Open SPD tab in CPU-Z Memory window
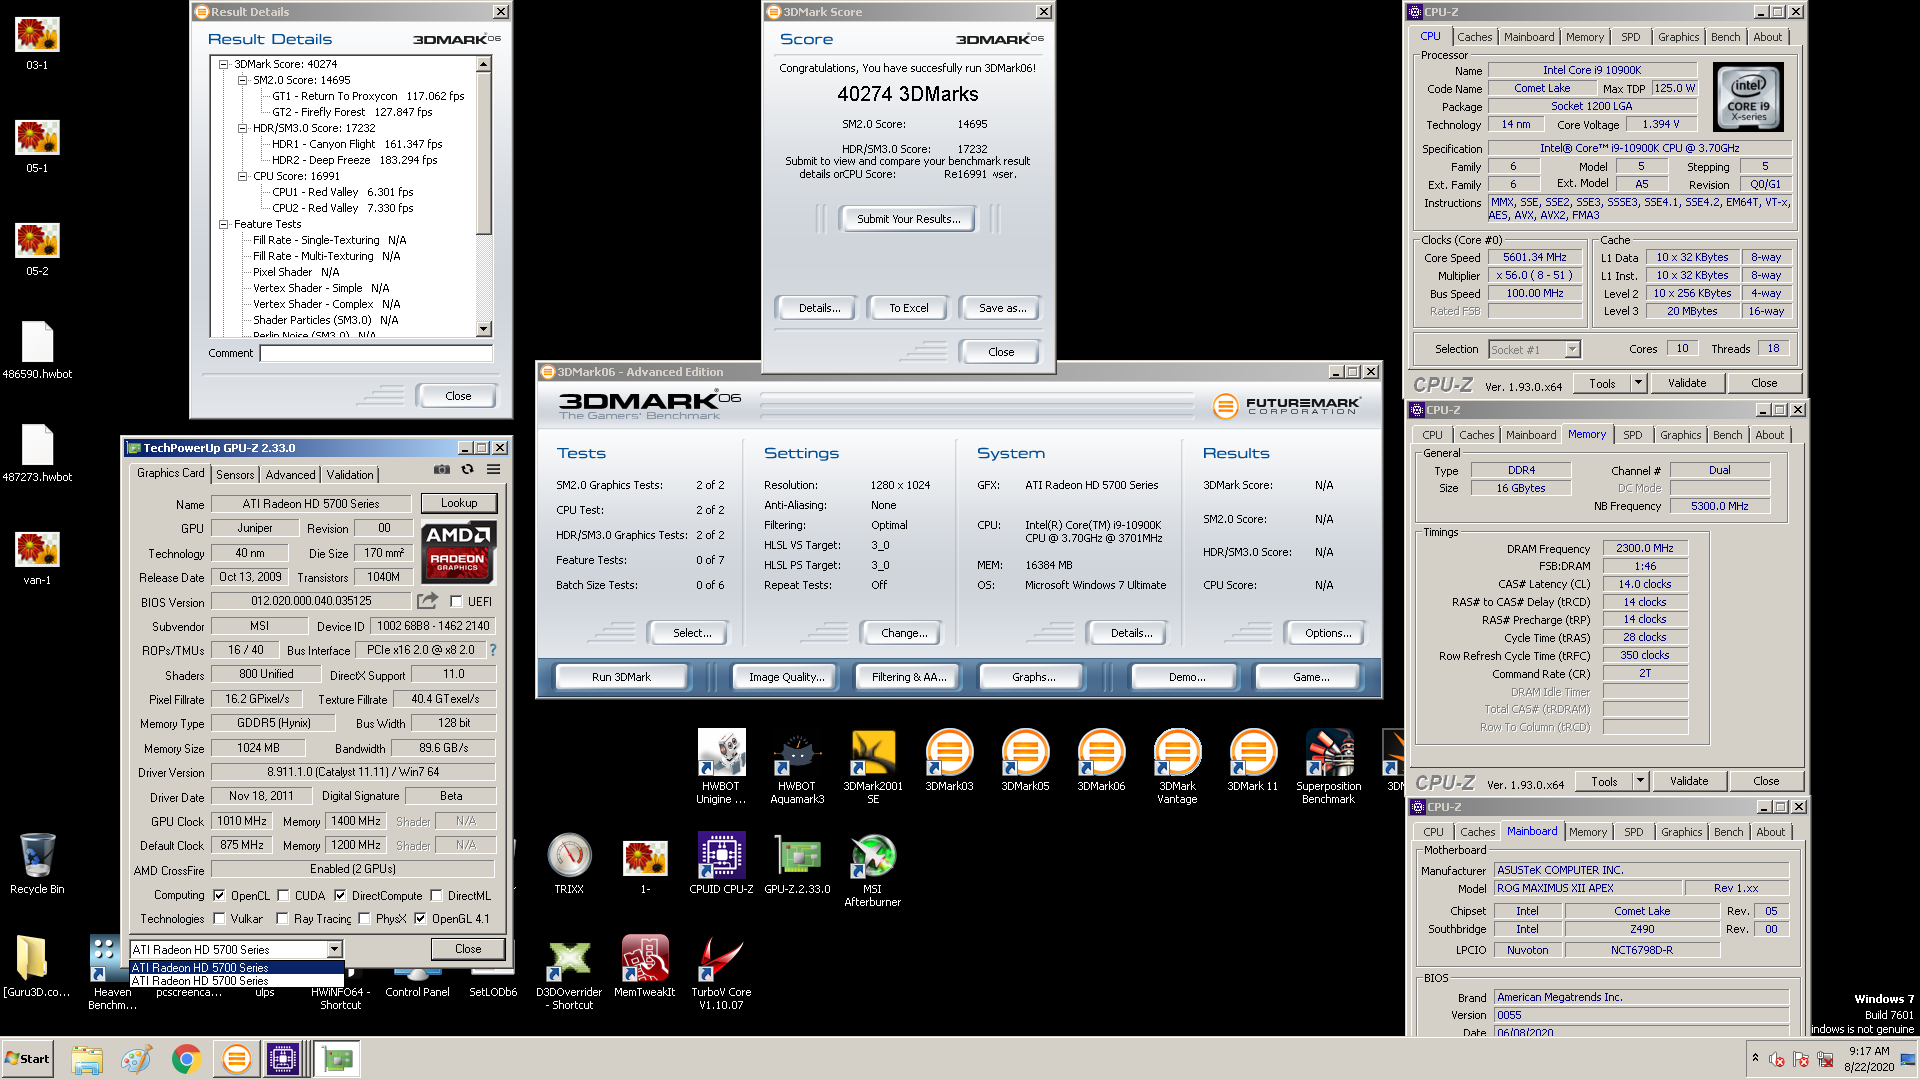The height and width of the screenshot is (1080, 1920). tap(1632, 435)
